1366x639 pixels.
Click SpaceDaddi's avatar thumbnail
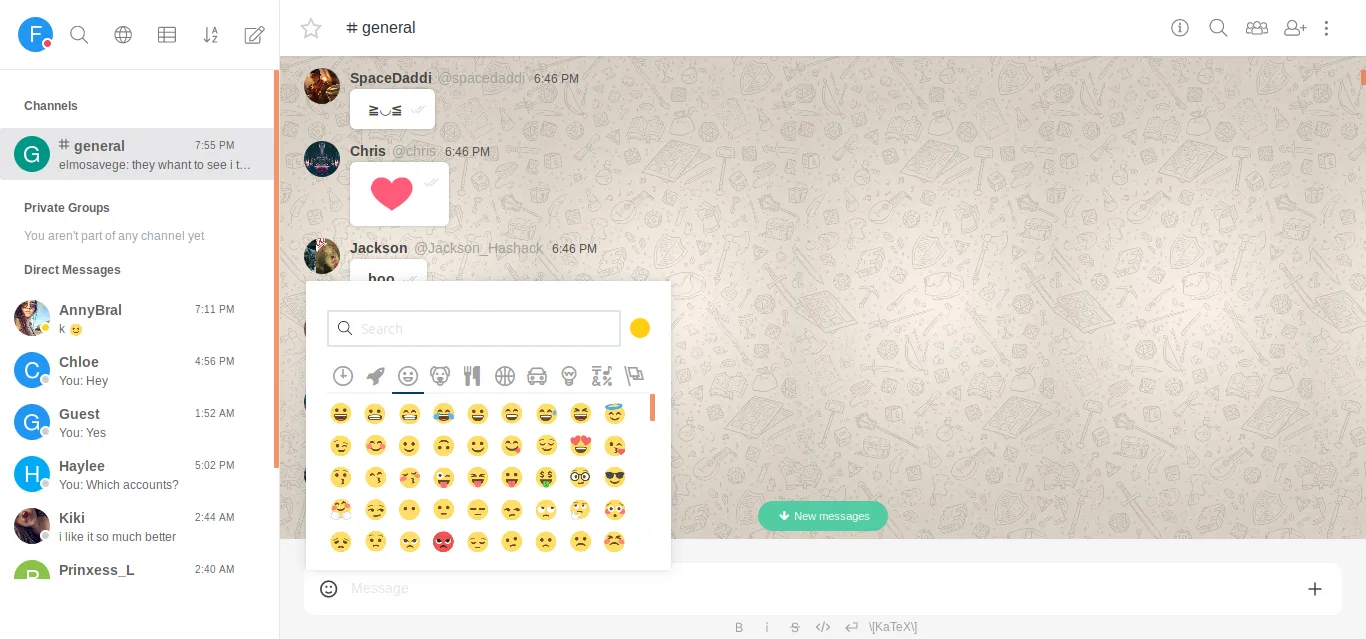pos(322,86)
